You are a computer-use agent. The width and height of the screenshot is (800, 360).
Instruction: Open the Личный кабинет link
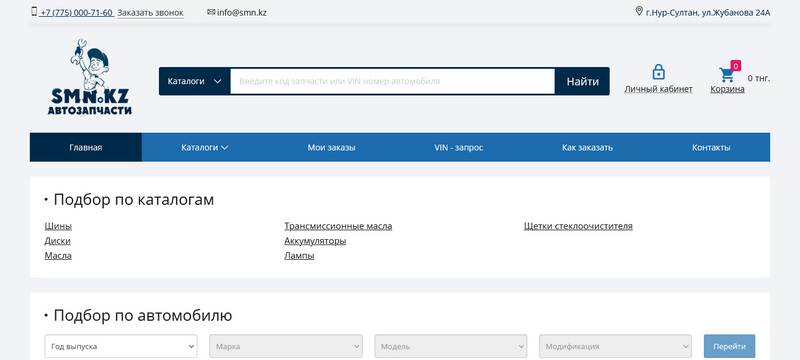pyautogui.click(x=658, y=89)
